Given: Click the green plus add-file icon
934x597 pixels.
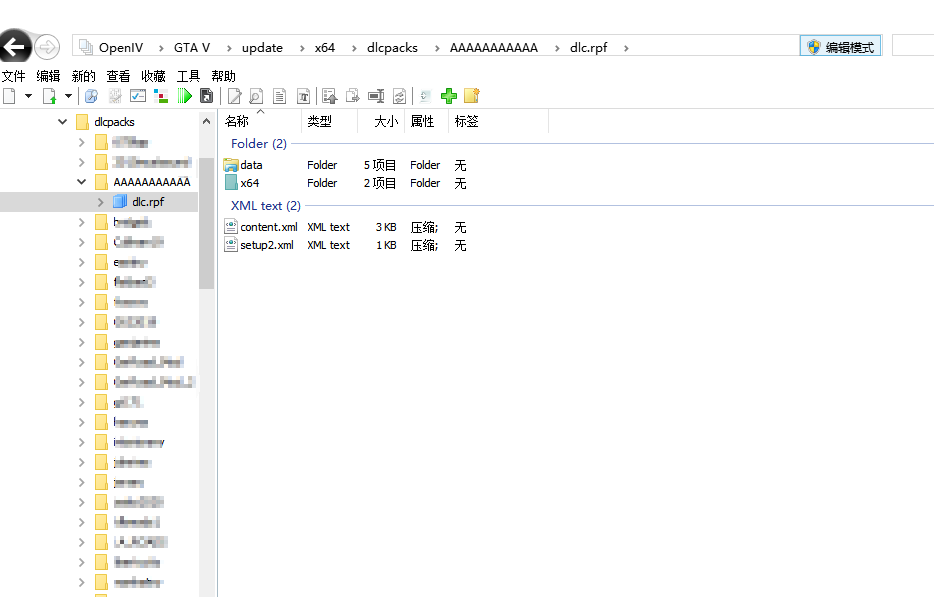Looking at the screenshot, I should (449, 96).
